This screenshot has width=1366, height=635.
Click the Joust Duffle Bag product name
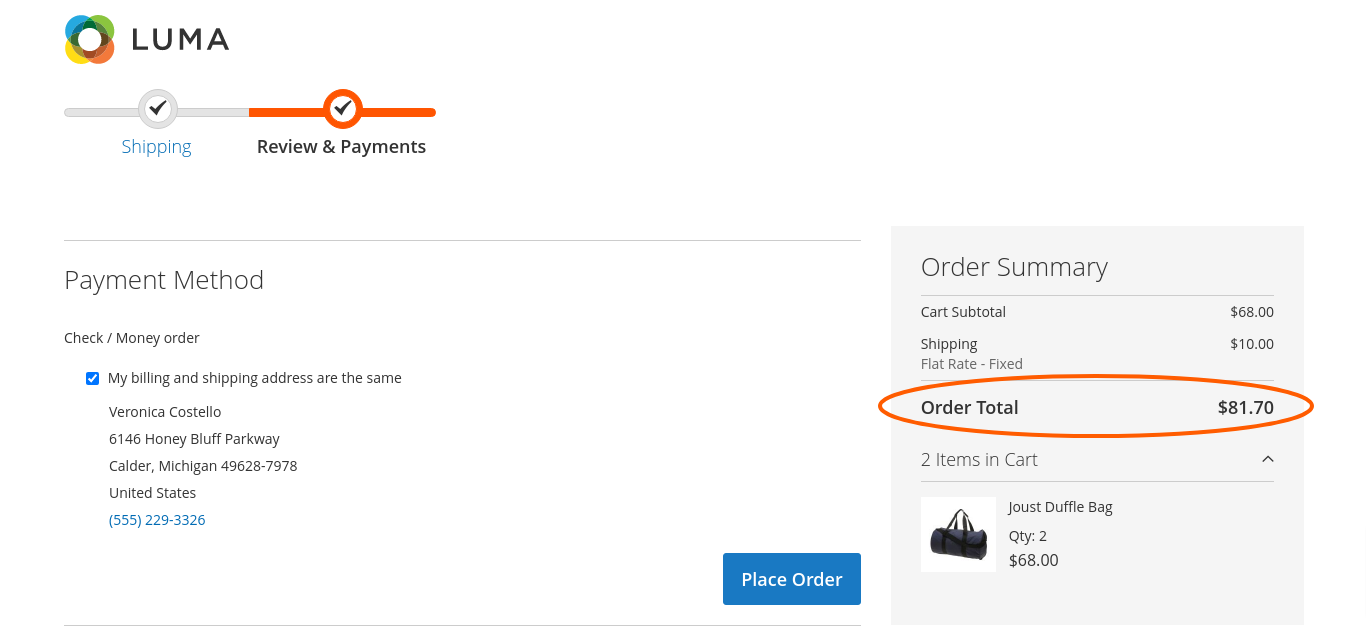1060,507
